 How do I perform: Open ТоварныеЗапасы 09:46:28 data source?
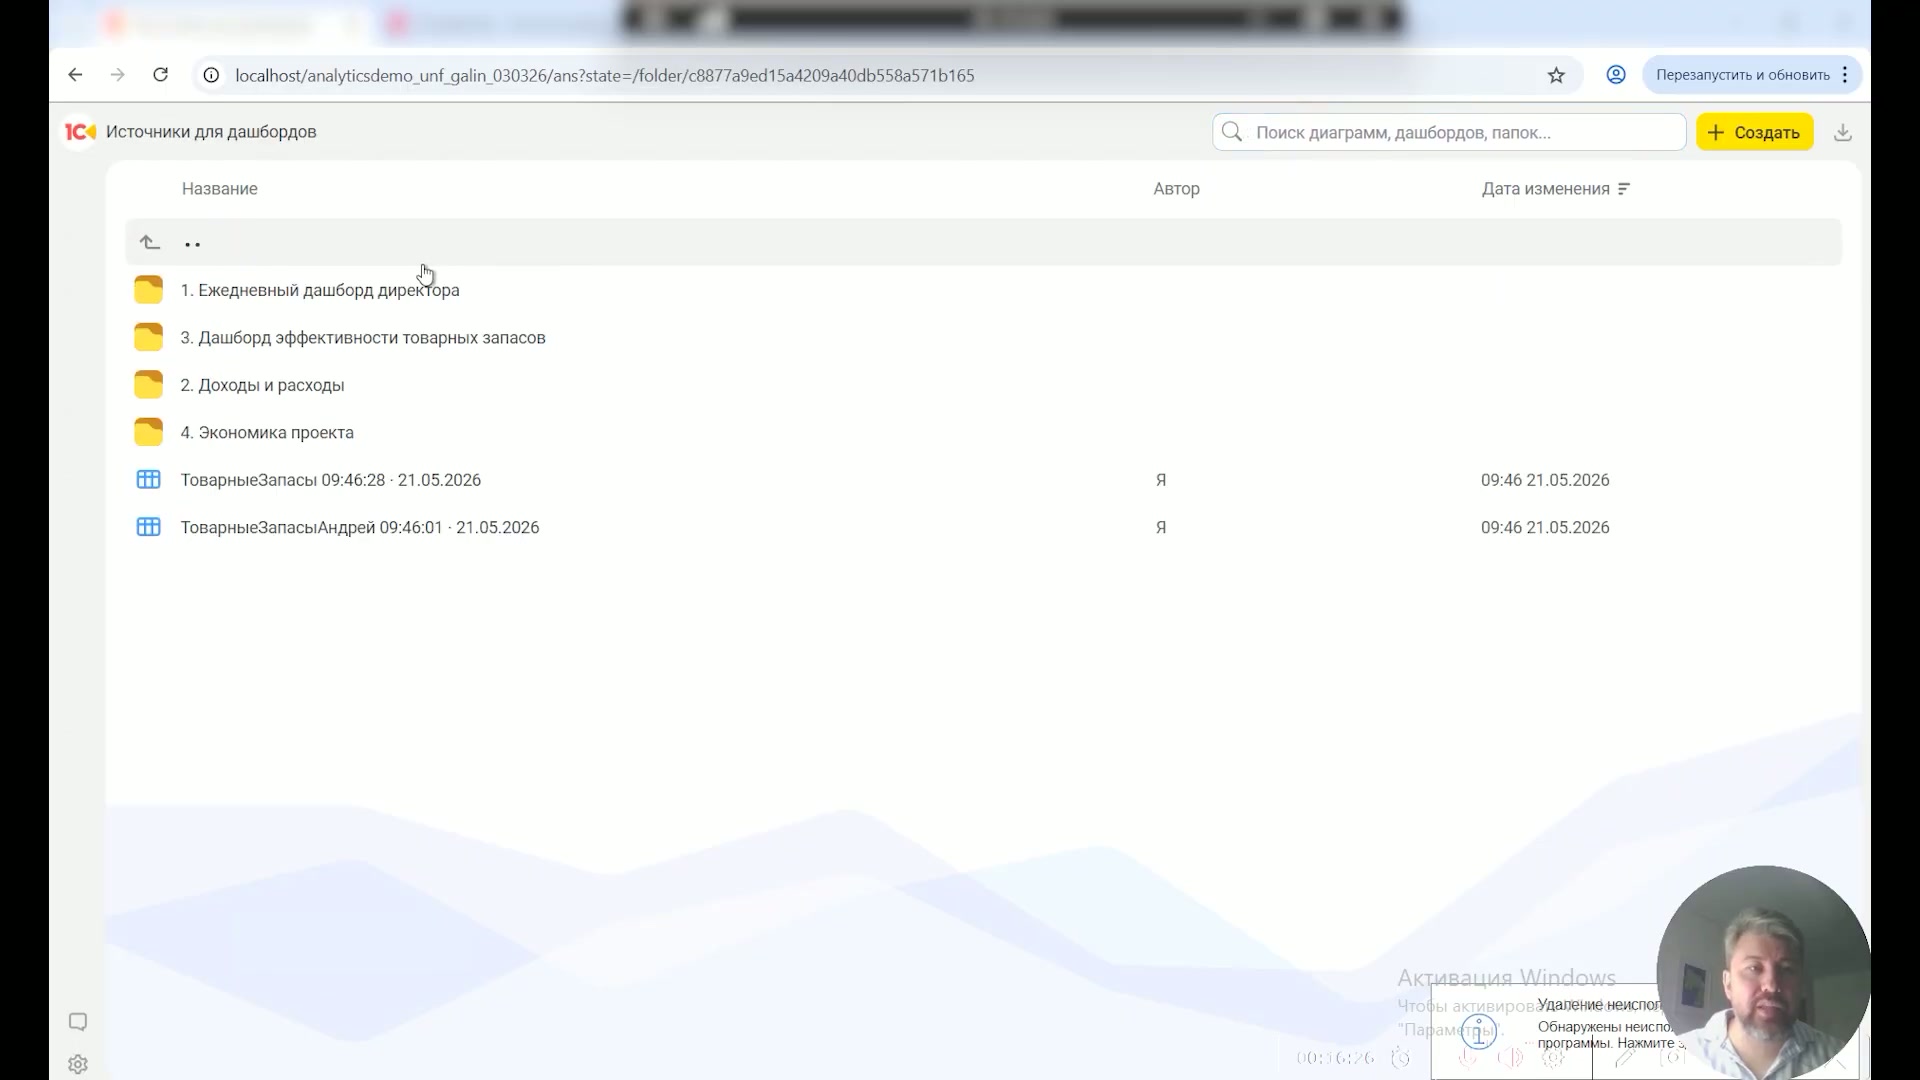point(330,480)
